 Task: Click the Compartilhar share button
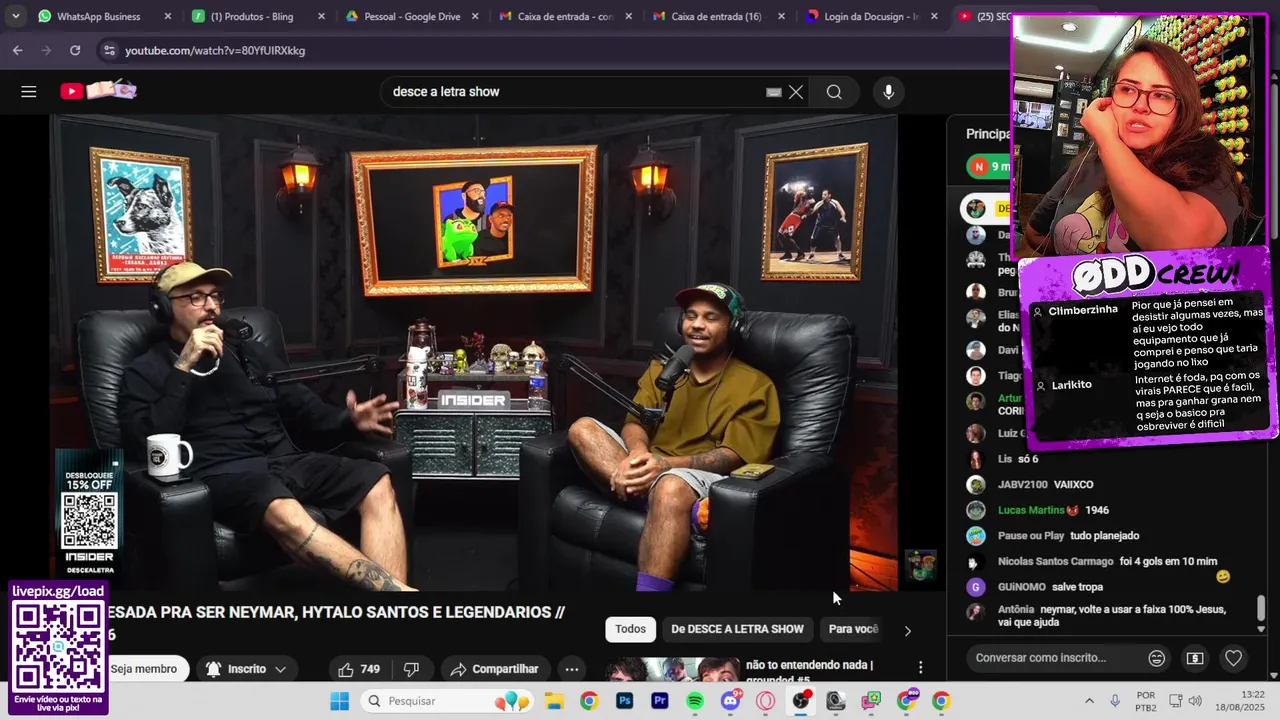(494, 669)
